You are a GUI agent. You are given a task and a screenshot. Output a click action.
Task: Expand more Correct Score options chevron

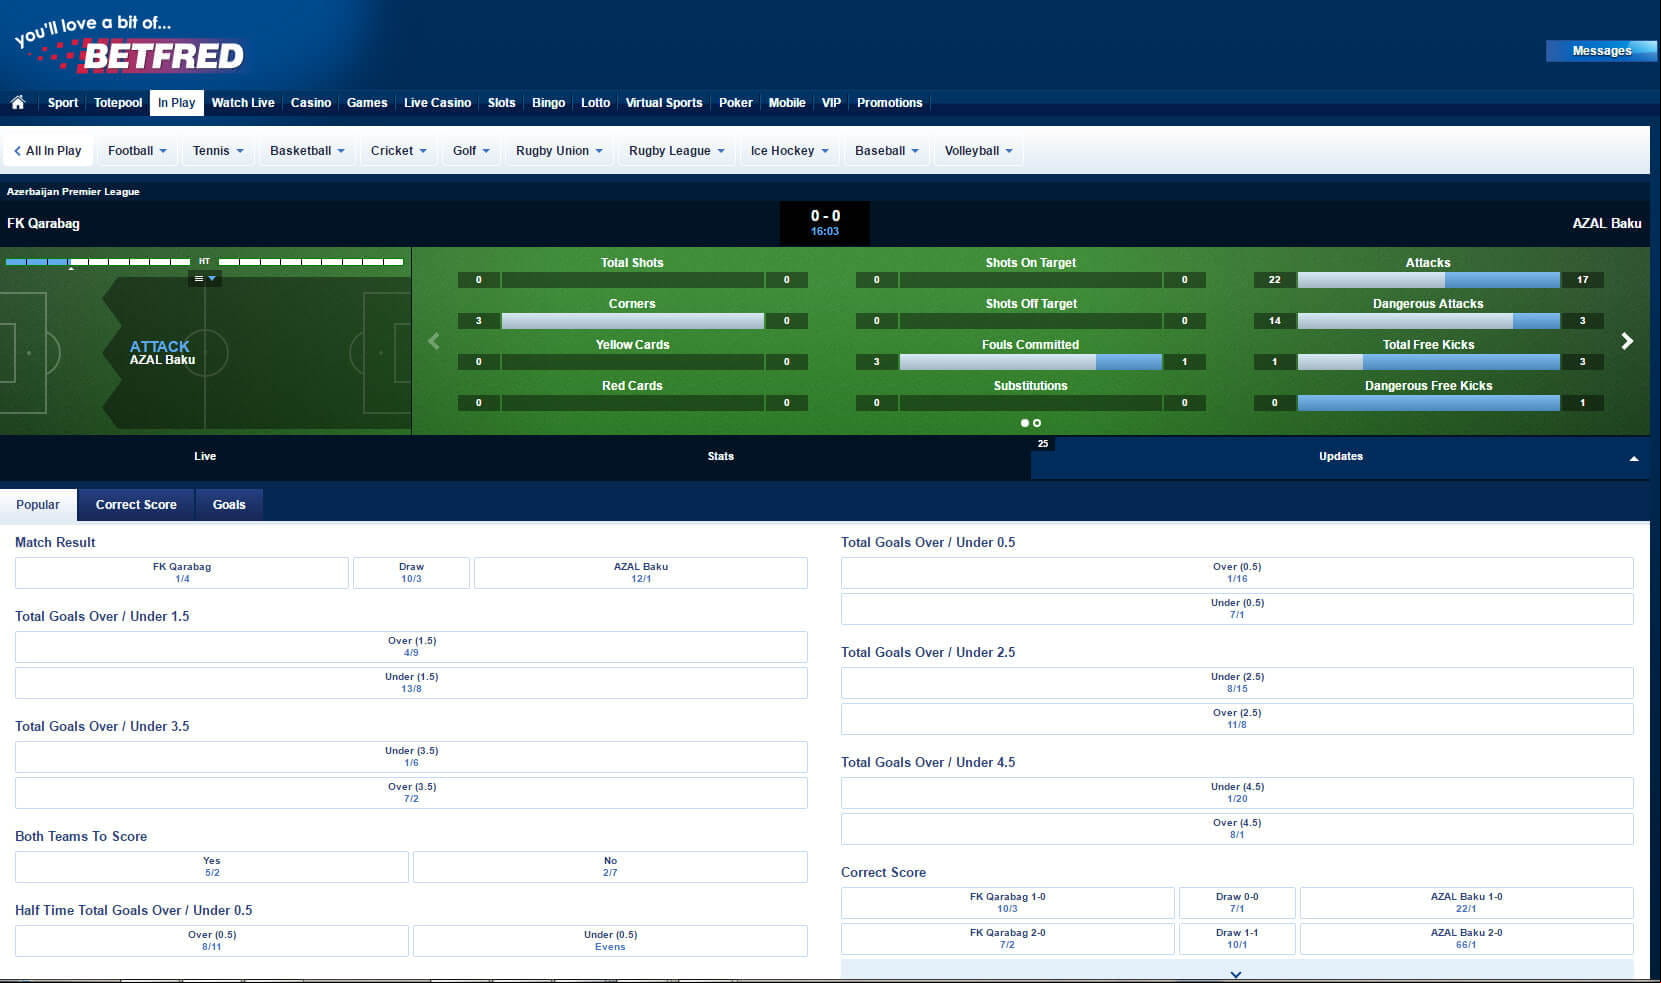pyautogui.click(x=1237, y=973)
